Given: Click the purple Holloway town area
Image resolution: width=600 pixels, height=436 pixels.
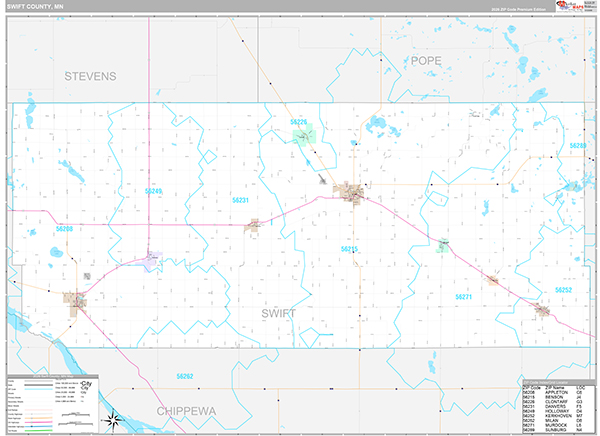Looking at the screenshot, I should 149,262.
